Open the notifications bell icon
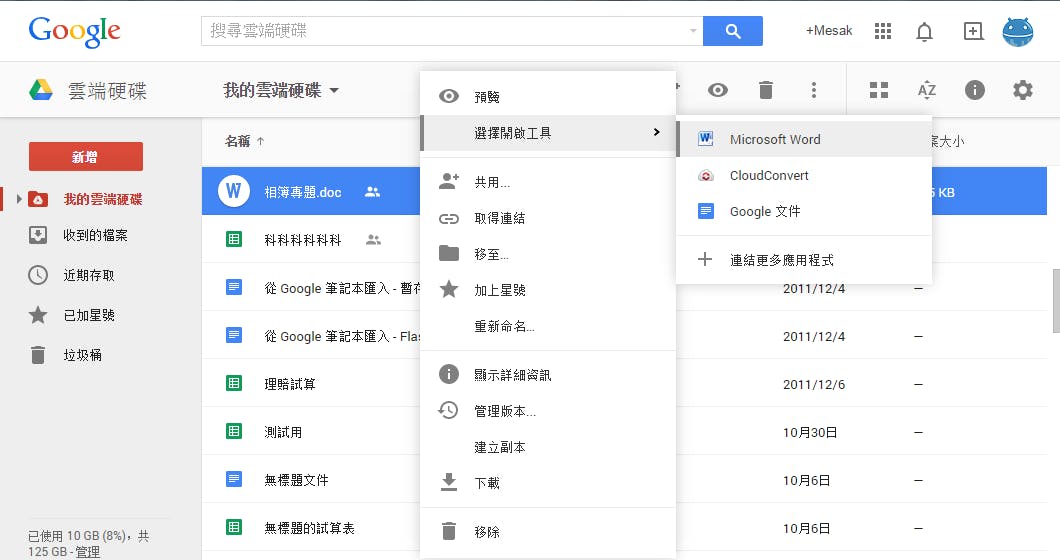This screenshot has width=1060, height=560. coord(925,31)
